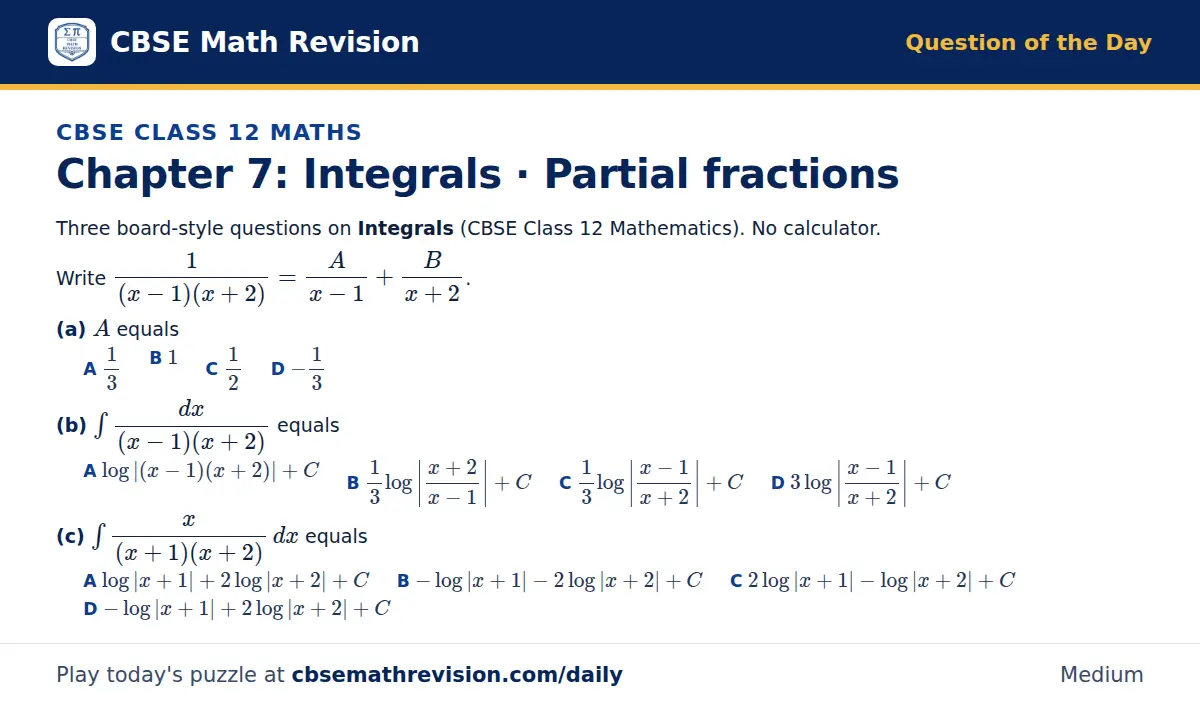
Task: Click the question (b) integral prompt
Action: [x=198, y=426]
